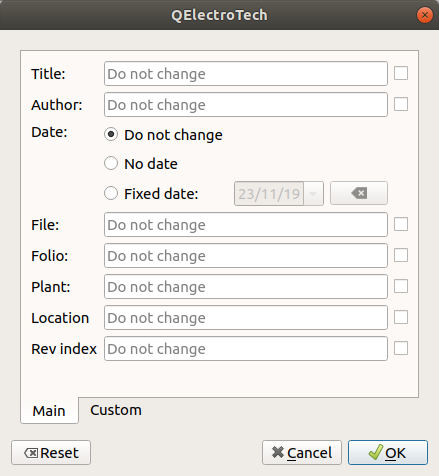Enable the Author field checkbox
Viewport: 439px width, 476px height.
point(401,104)
